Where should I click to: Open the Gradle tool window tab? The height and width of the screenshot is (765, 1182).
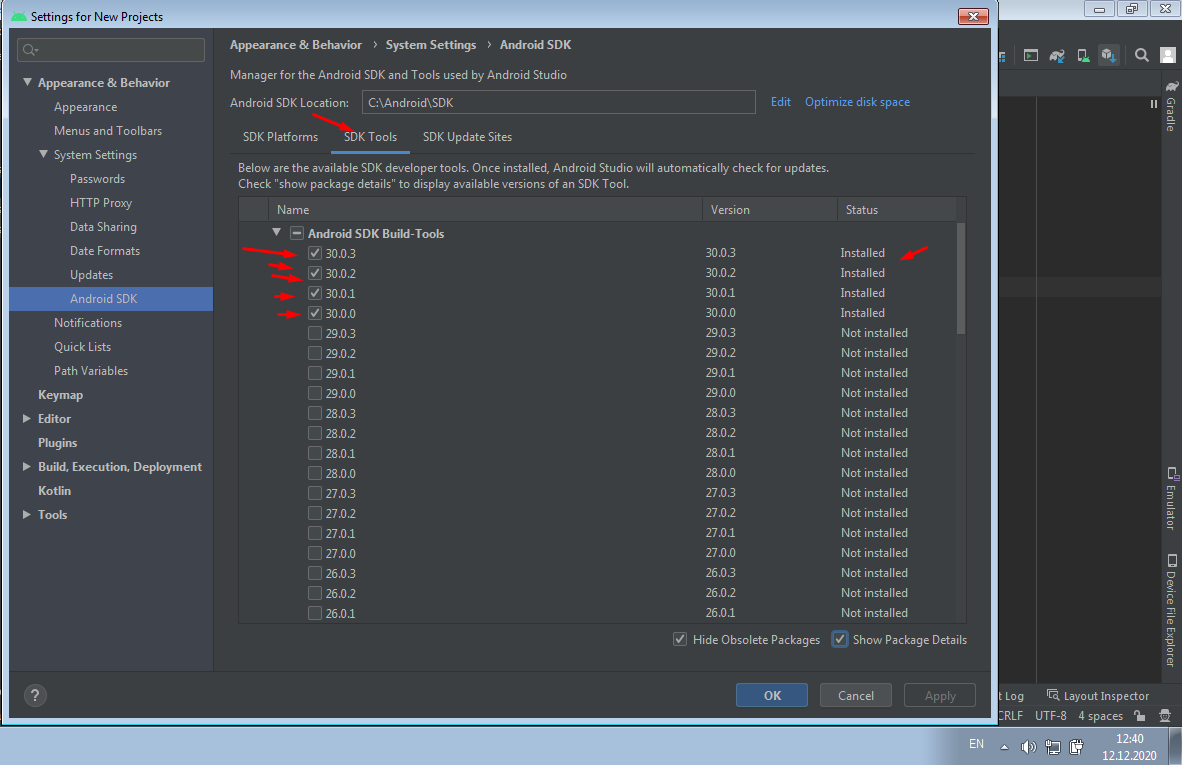(1171, 106)
